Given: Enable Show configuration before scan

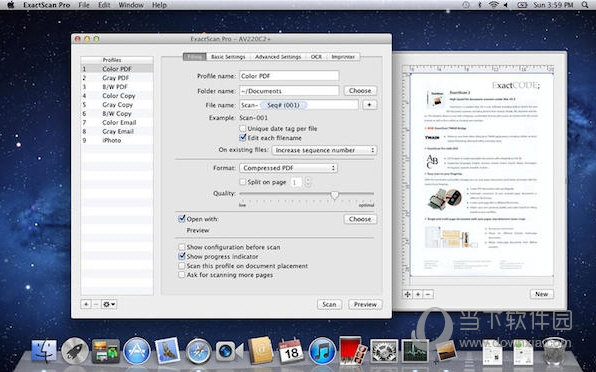Looking at the screenshot, I should (x=182, y=247).
